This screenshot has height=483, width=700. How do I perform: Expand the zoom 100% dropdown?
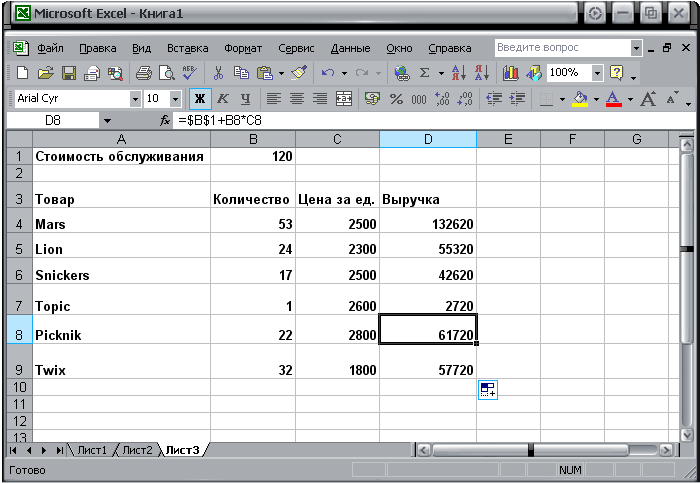pos(597,72)
